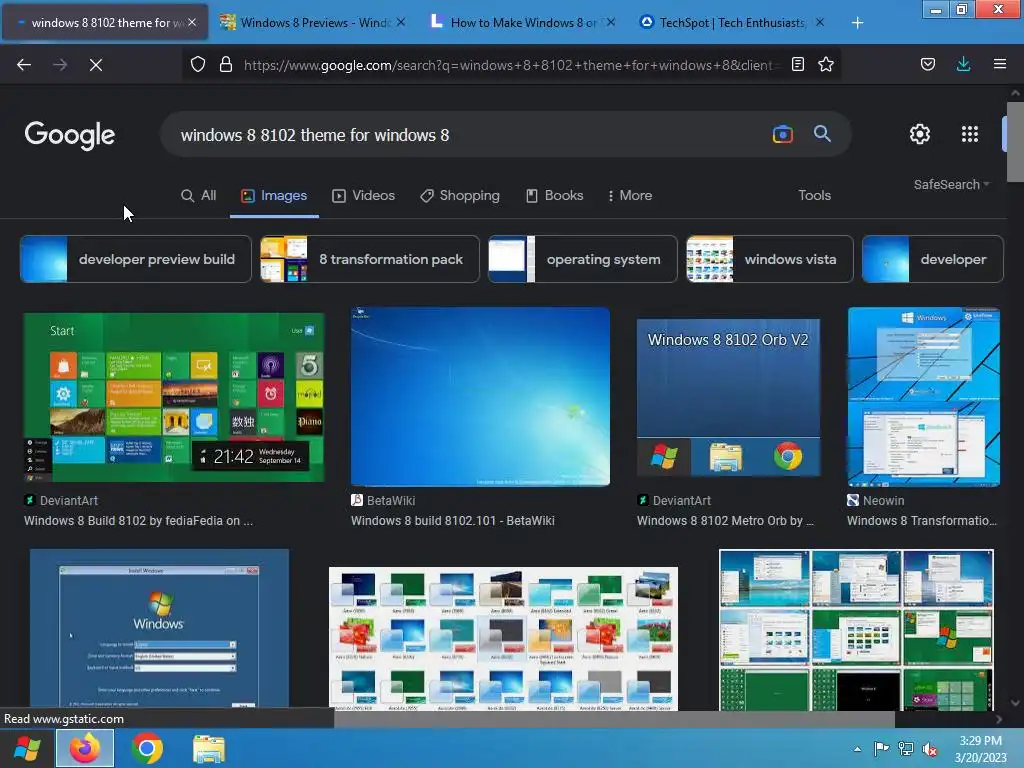Open network tray icon

pyautogui.click(x=906, y=749)
